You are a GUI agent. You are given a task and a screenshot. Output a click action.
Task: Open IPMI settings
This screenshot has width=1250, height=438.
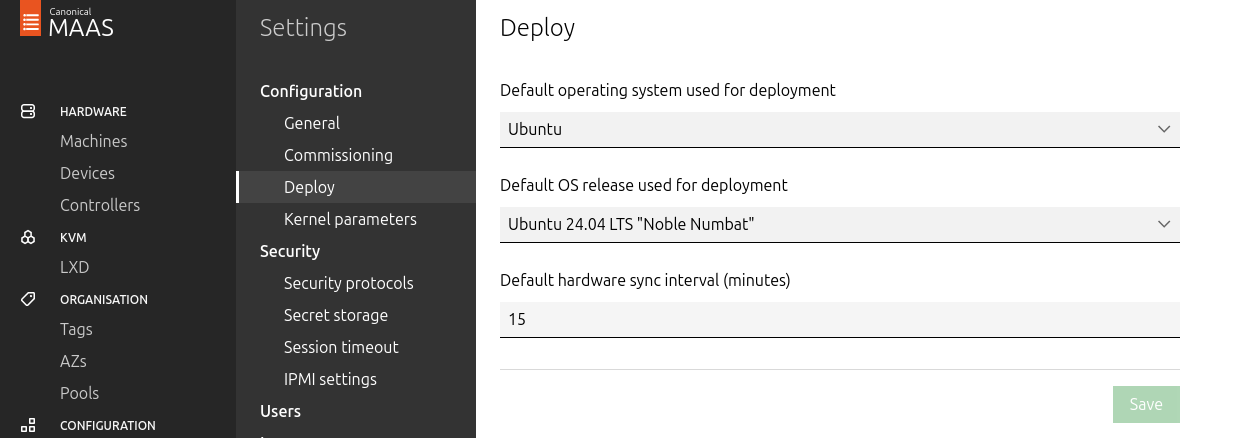tap(330, 379)
